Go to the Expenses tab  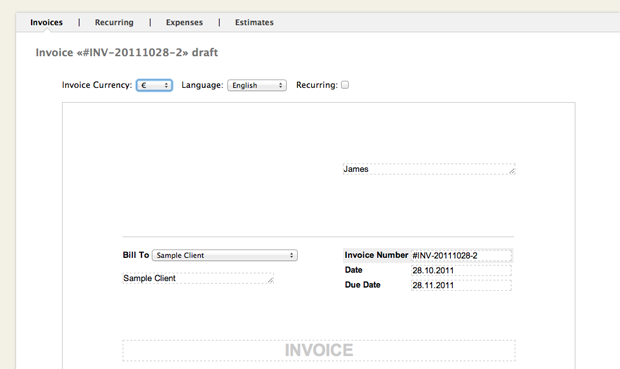(184, 23)
